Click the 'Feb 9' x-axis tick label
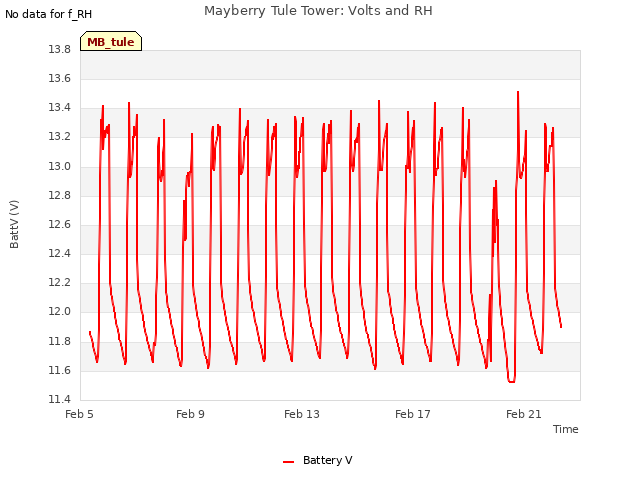640x480 pixels. pos(190,414)
